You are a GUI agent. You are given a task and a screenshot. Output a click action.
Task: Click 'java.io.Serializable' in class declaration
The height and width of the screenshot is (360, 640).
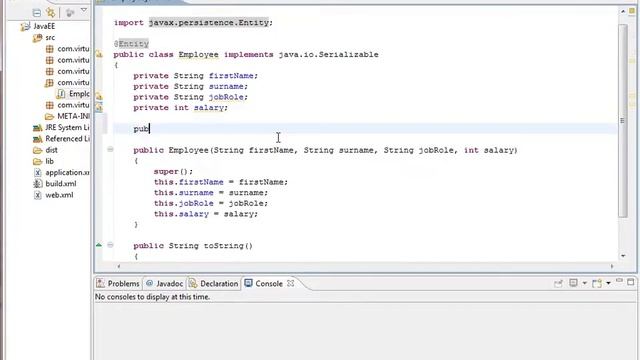coord(329,54)
